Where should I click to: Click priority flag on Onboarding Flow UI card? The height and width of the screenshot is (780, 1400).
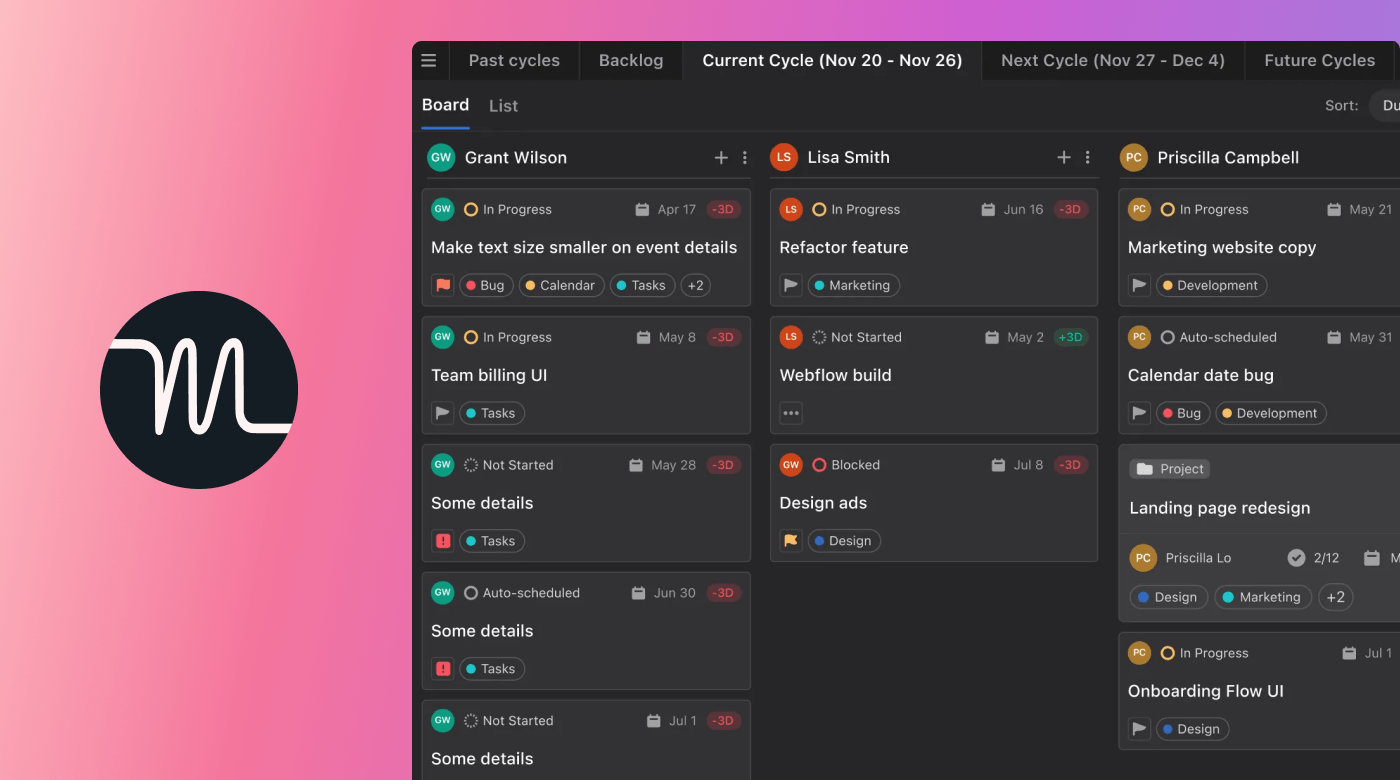1139,729
